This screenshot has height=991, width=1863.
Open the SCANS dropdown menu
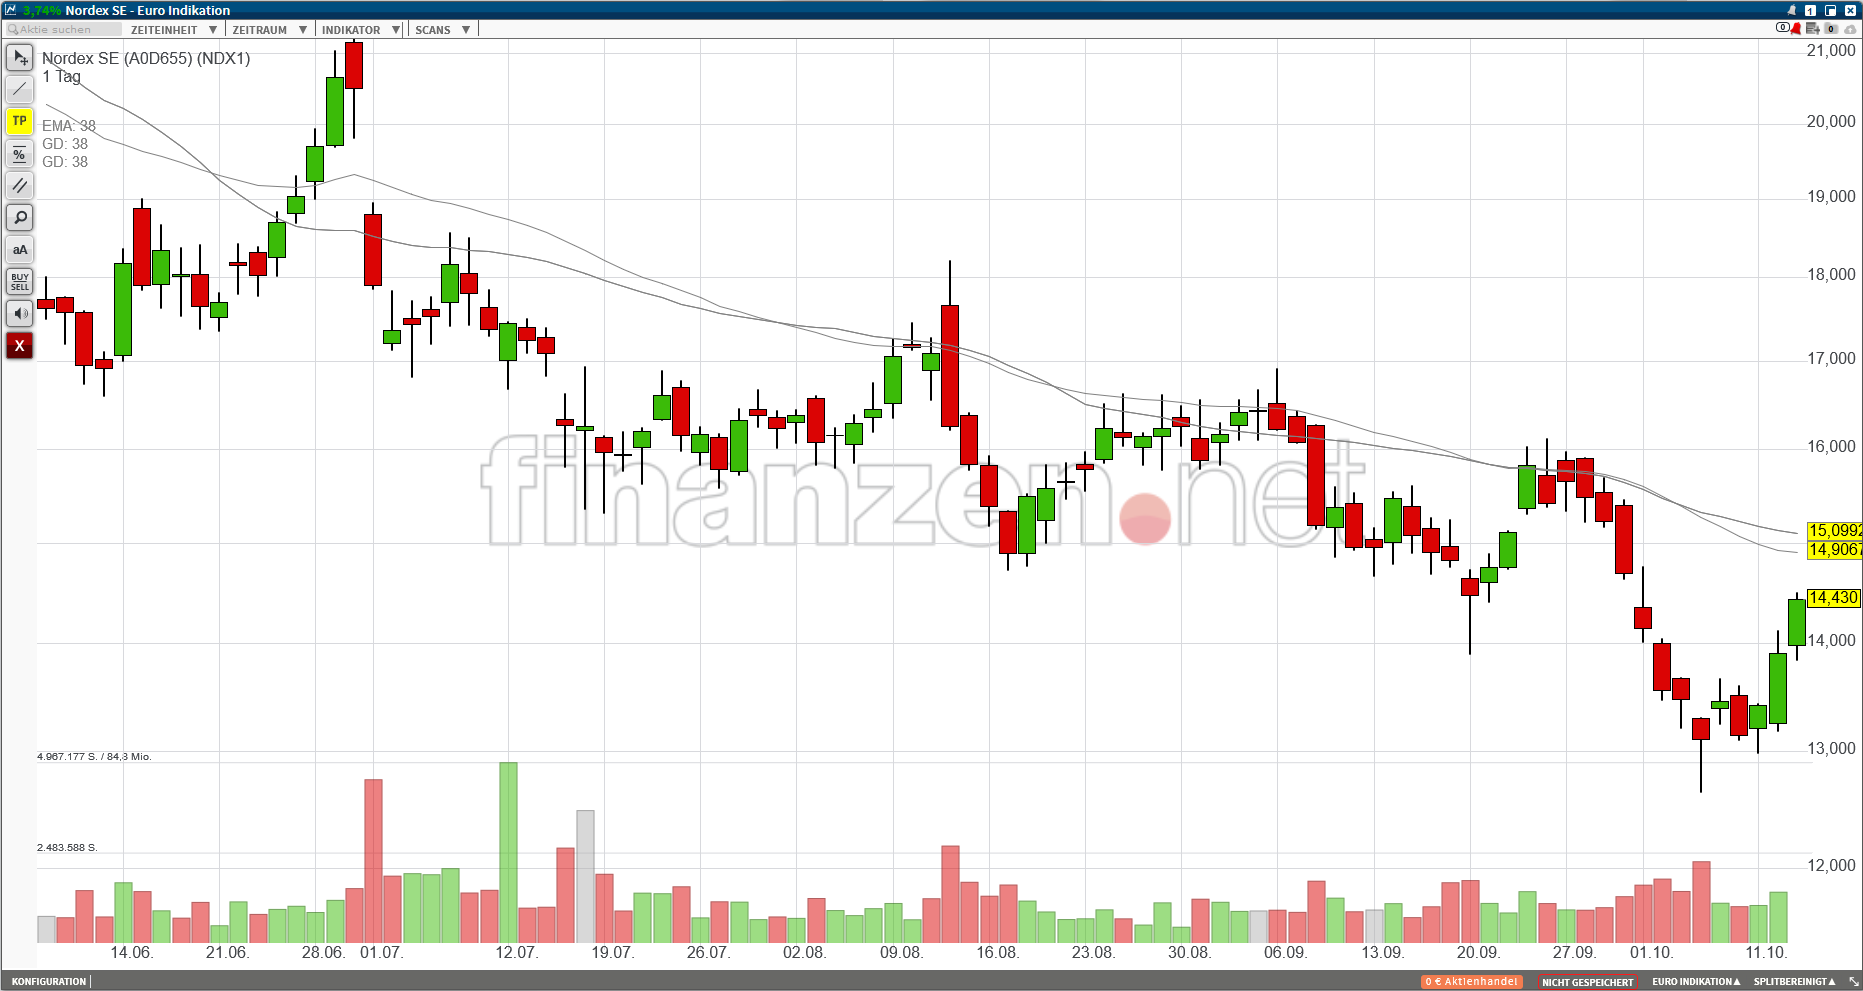442,30
